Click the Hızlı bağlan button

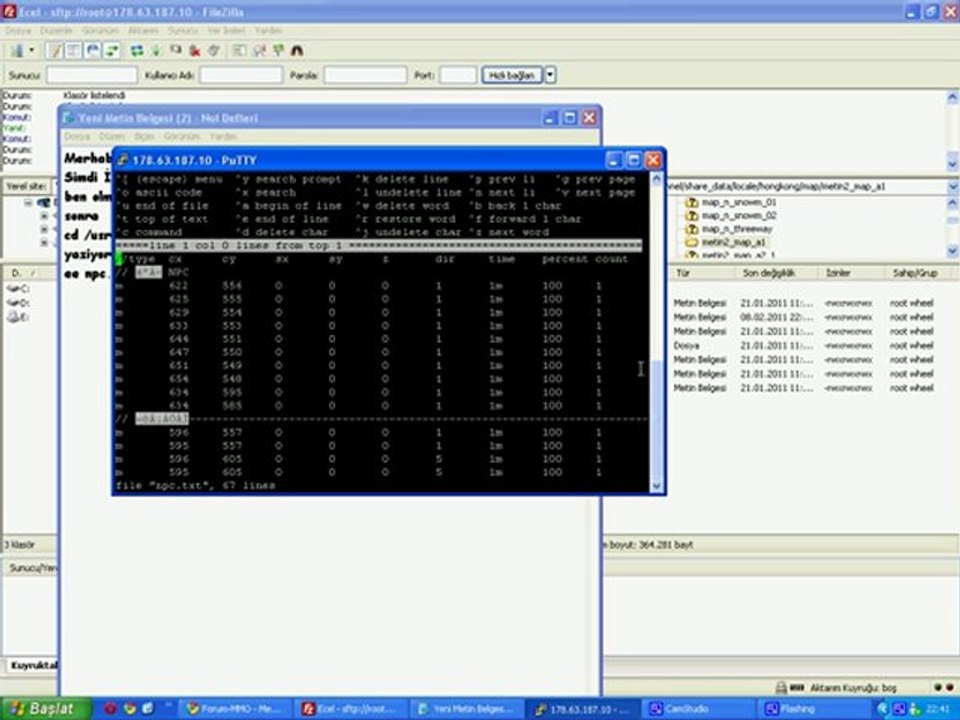(512, 75)
